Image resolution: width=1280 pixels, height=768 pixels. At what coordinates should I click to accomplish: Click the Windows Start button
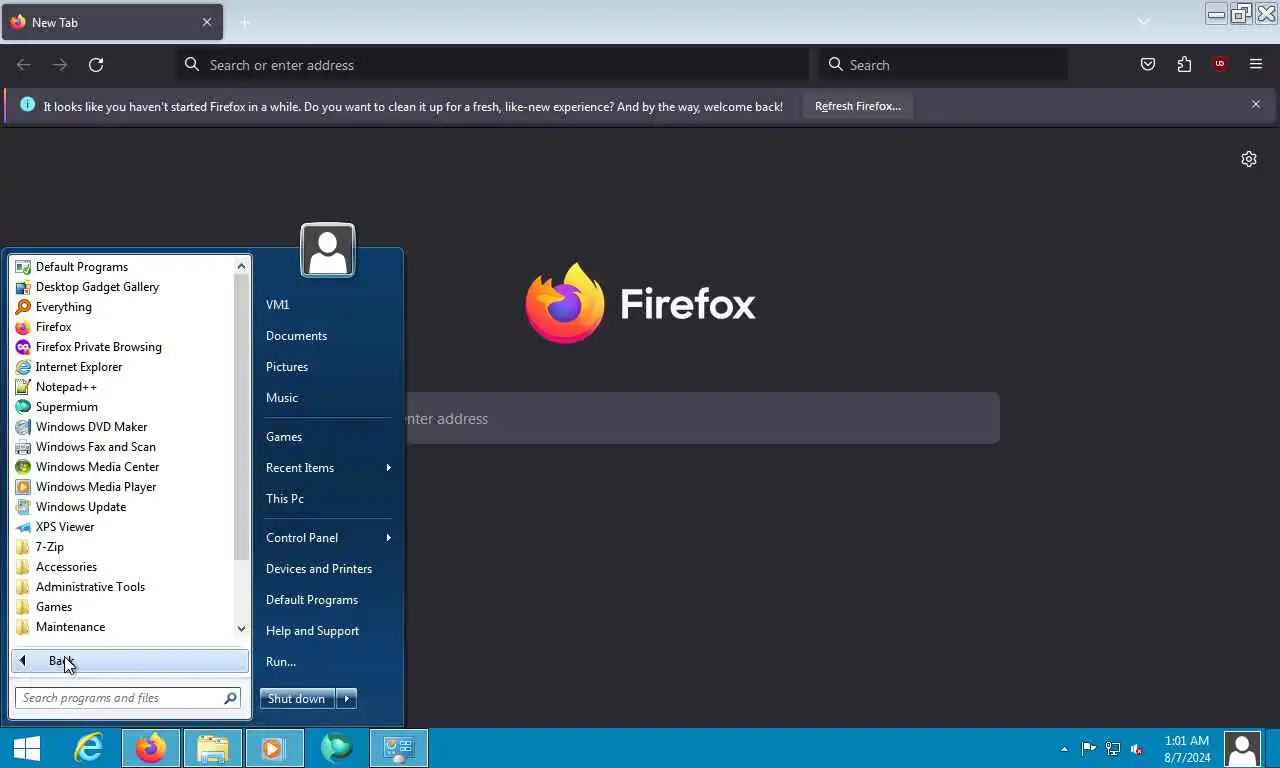click(x=27, y=748)
